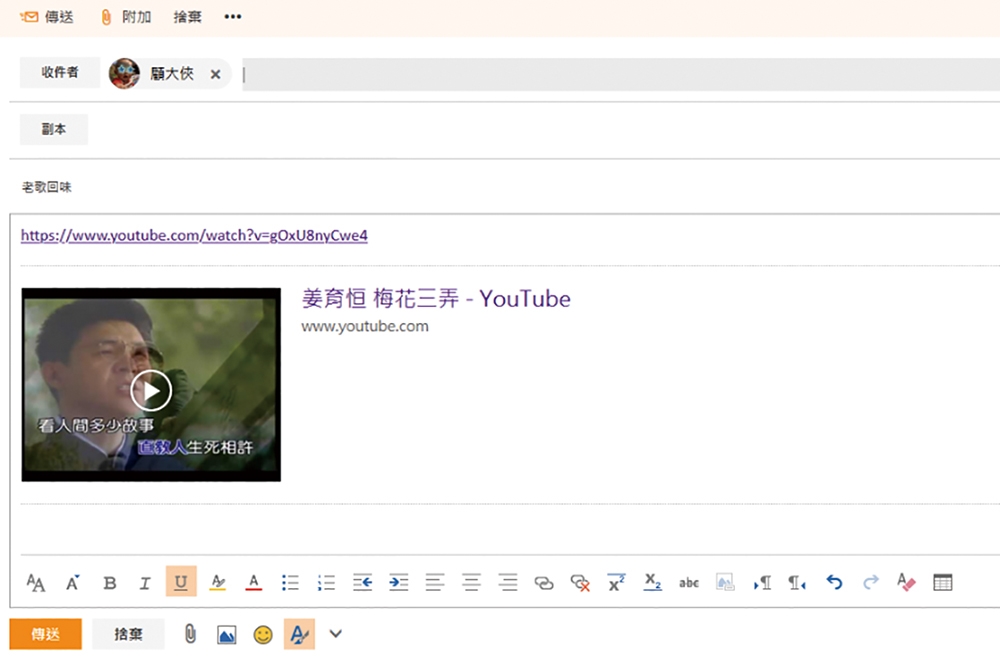The image size is (1000, 665).
Task: Remove the hyperlink
Action: click(580, 583)
